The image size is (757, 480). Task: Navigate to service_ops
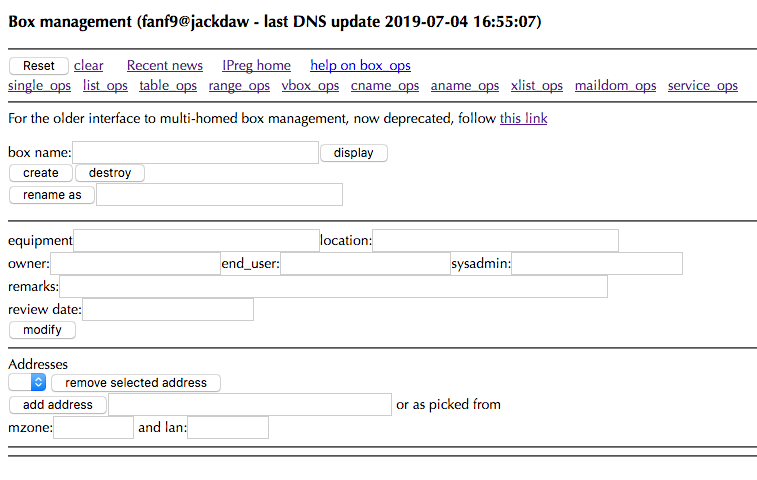coord(703,86)
